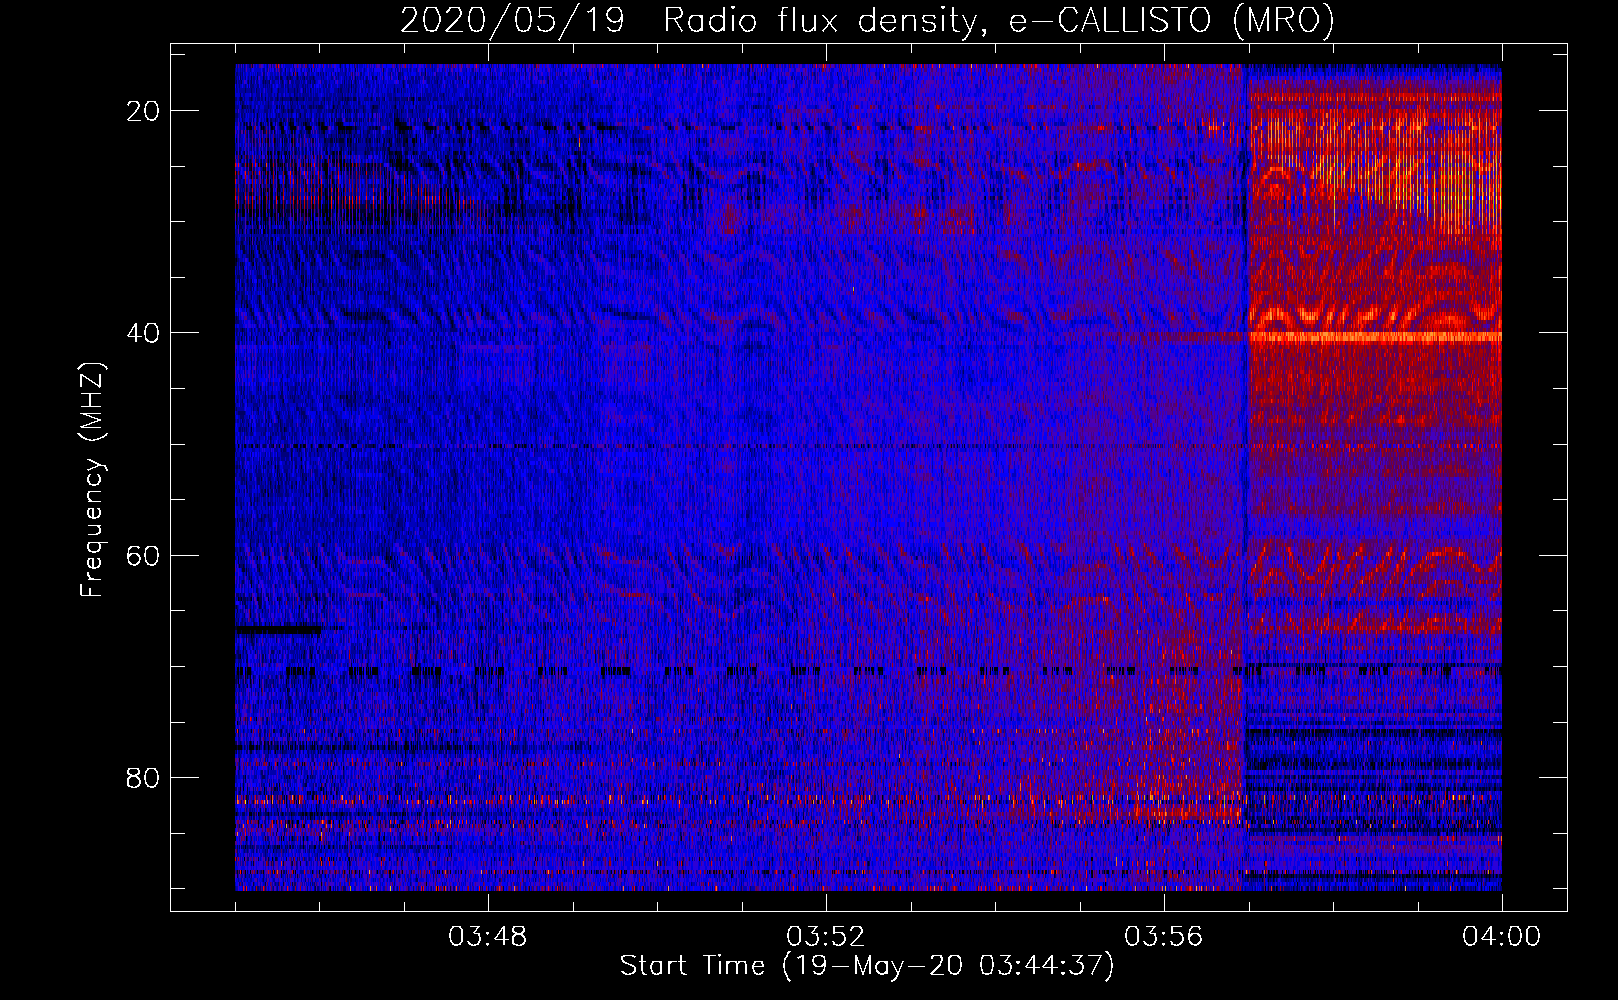Click the 20 MHz frequency tick label
Screen dimensions: 1618x1000
pyautogui.click(x=144, y=110)
